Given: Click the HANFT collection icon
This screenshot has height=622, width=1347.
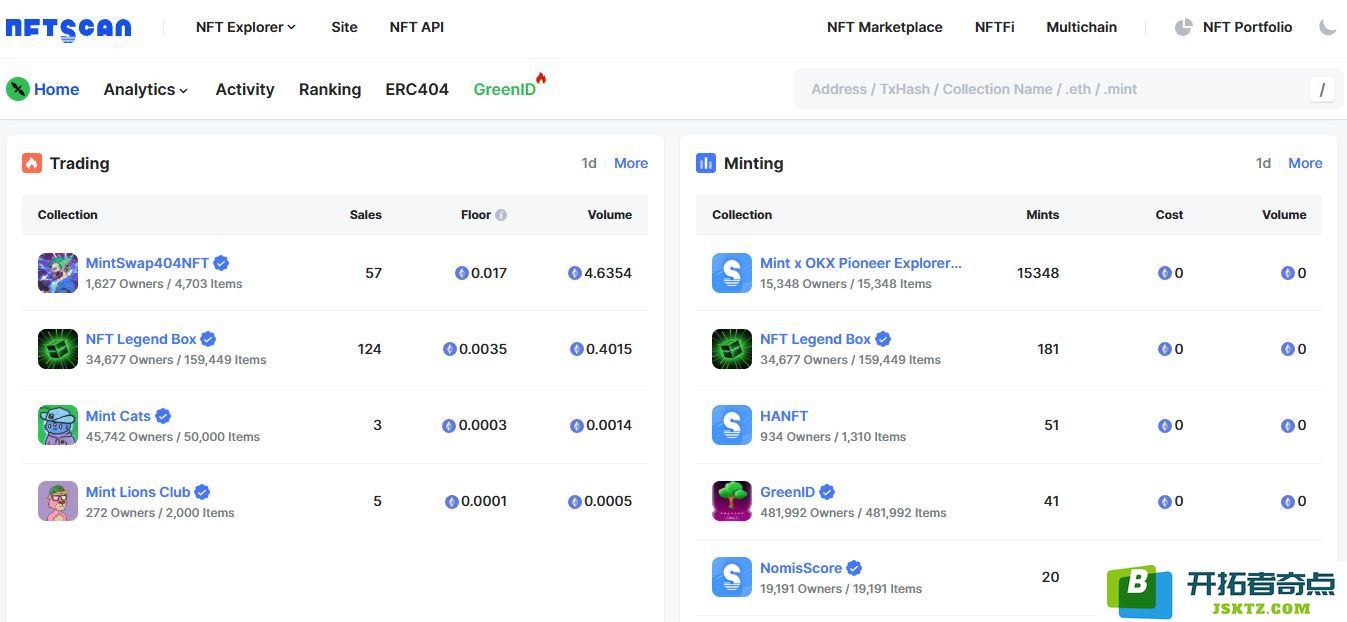Looking at the screenshot, I should click(x=732, y=425).
